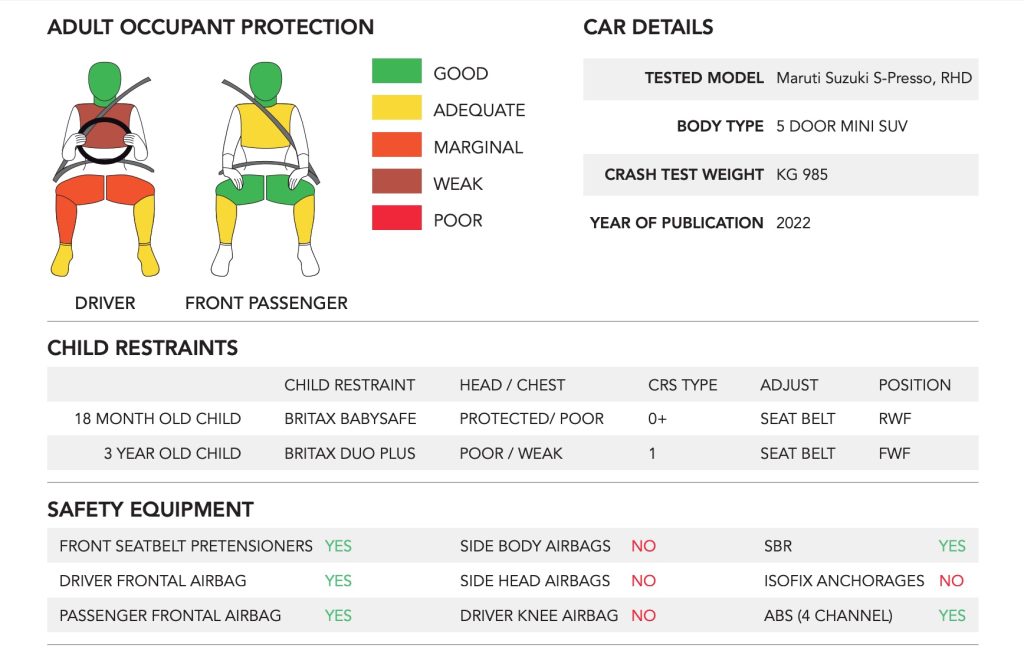Click the YES value for ABS (4 Channel)
1024x657 pixels.
tap(952, 615)
